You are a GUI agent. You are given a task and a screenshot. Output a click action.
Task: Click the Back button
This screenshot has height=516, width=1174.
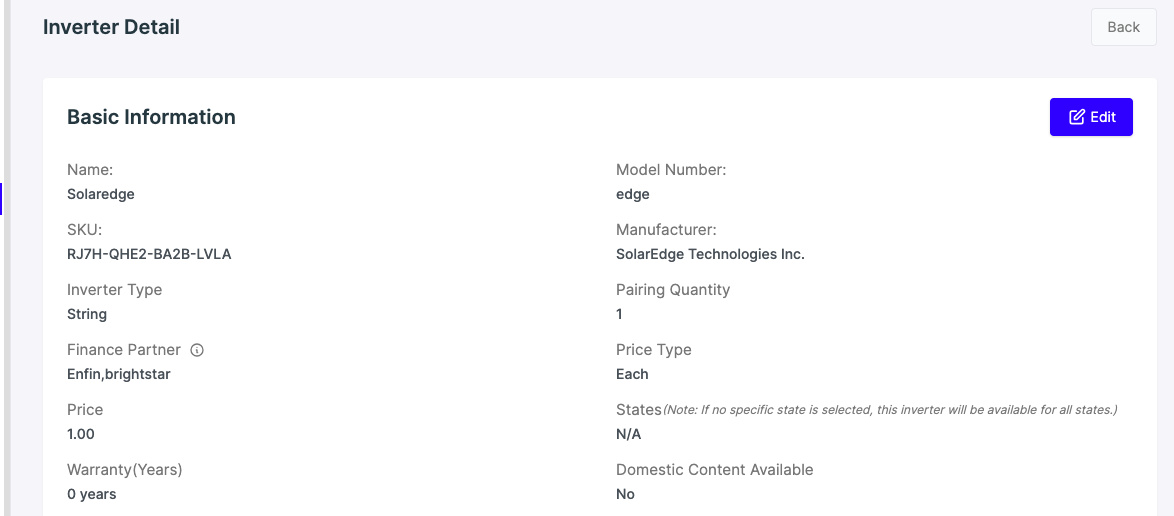tap(1123, 27)
